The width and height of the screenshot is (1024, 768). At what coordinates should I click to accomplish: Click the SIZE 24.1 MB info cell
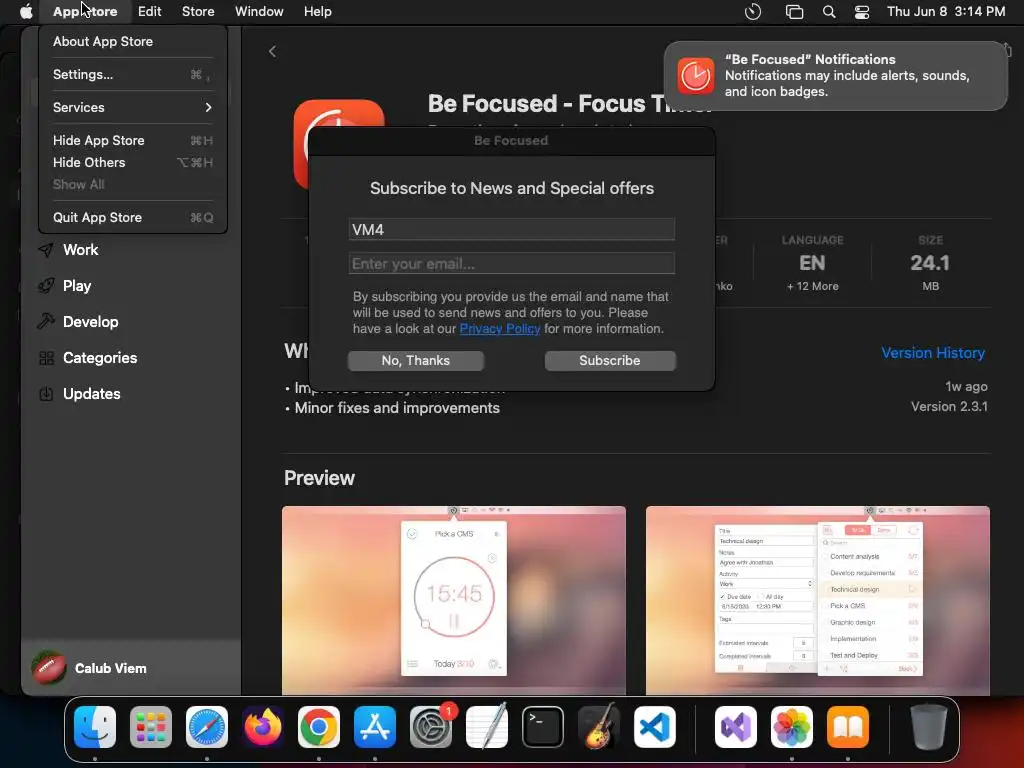pyautogui.click(x=931, y=263)
